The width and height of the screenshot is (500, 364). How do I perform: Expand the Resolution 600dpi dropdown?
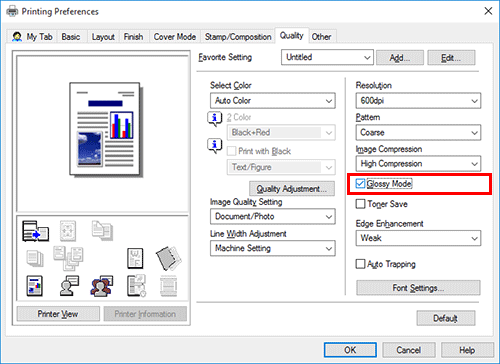(418, 101)
